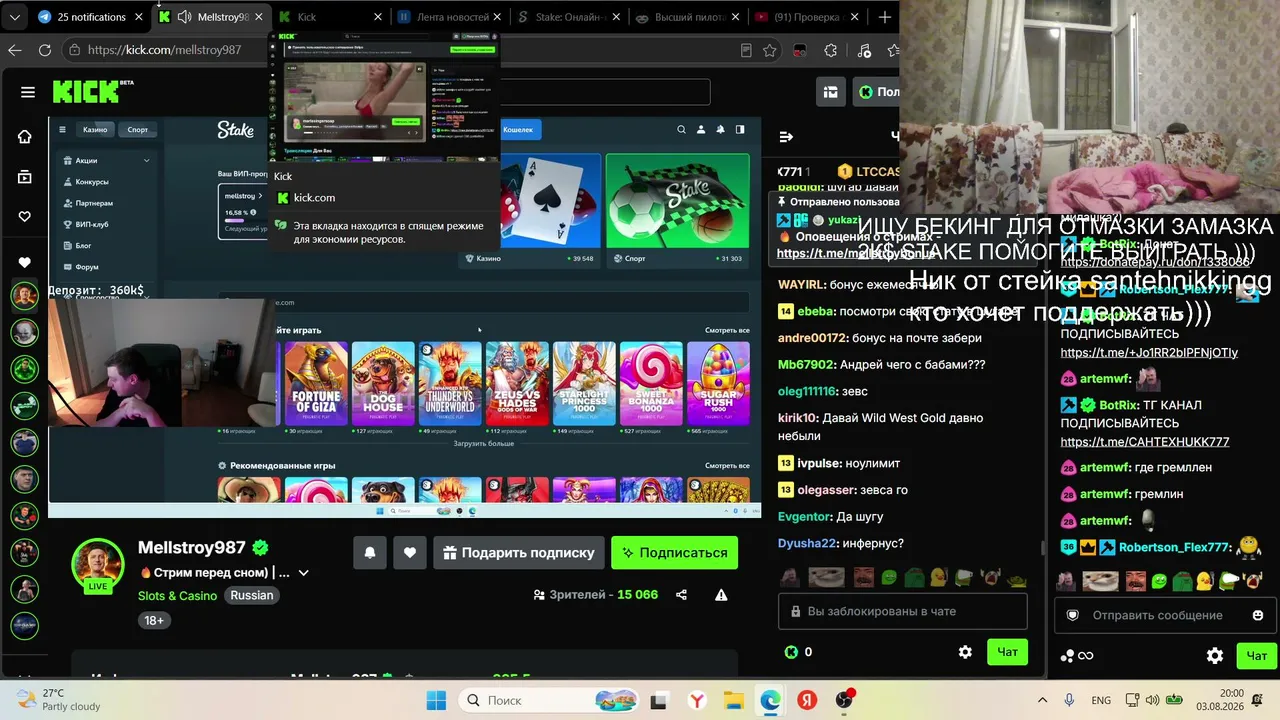Open a new browser tab

(x=885, y=17)
